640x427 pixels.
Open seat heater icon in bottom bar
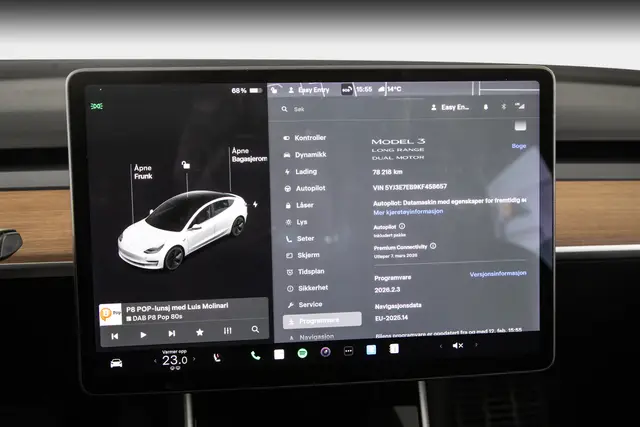218,358
